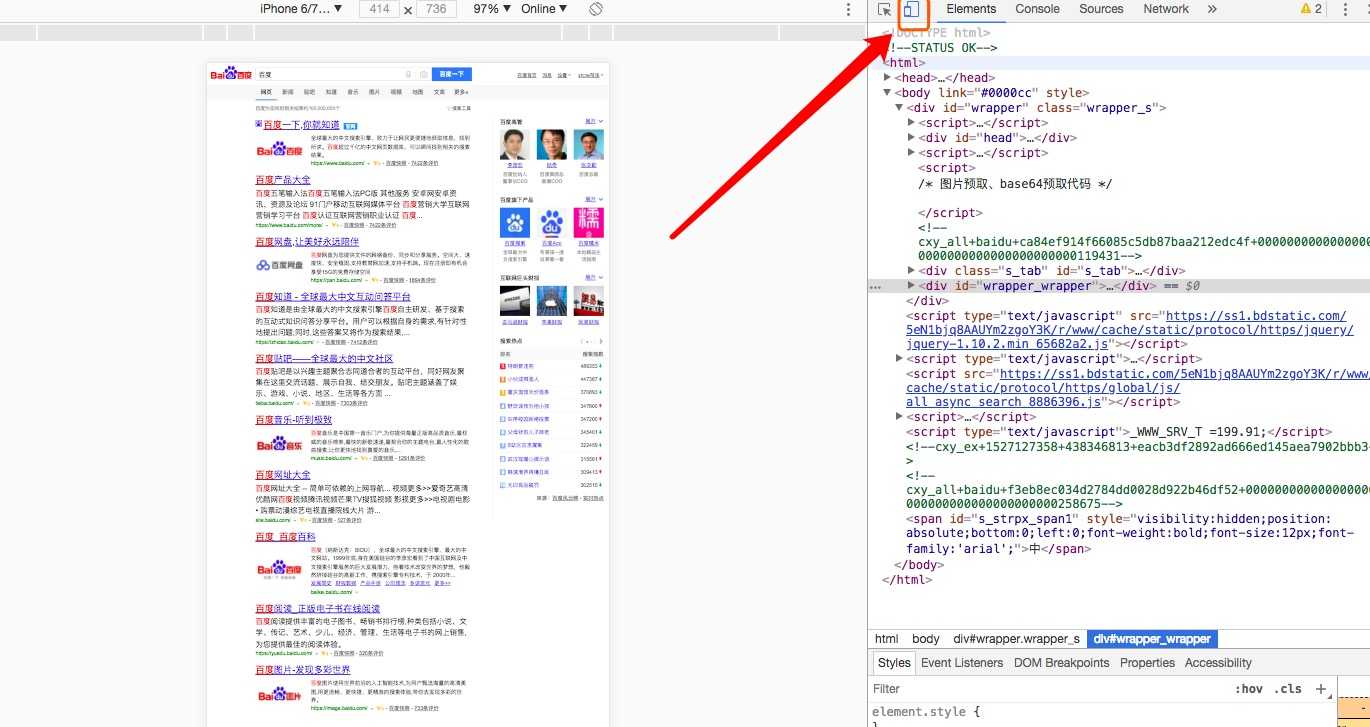Open the Sources tab
Image resolution: width=1370 pixels, height=727 pixels.
(1101, 9)
